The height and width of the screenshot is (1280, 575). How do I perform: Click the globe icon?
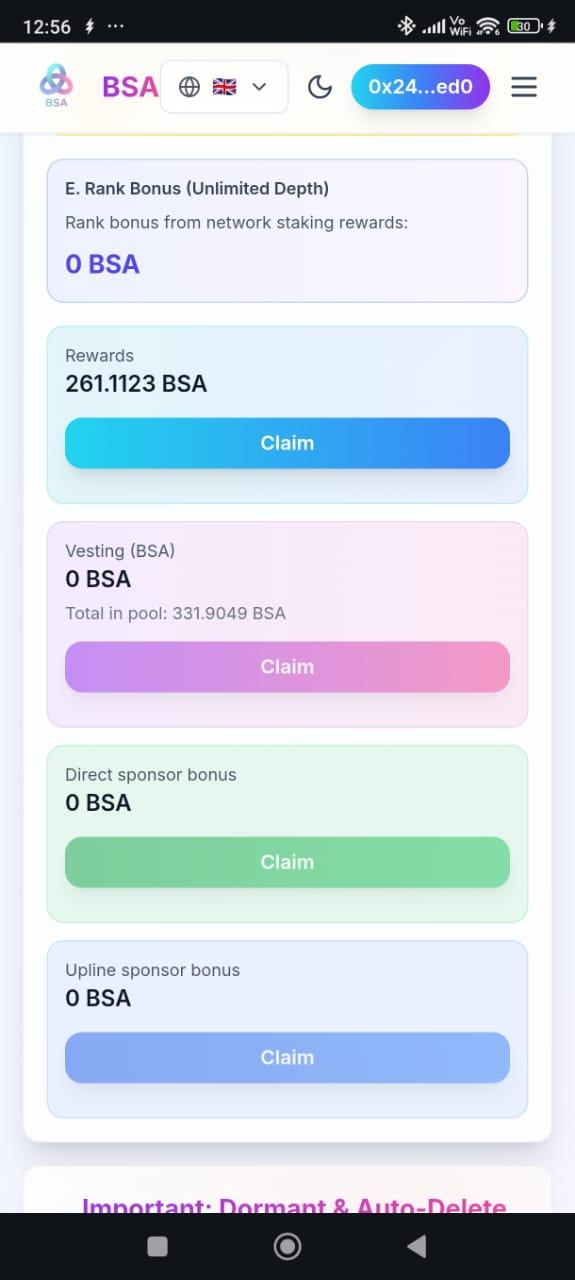pos(189,87)
